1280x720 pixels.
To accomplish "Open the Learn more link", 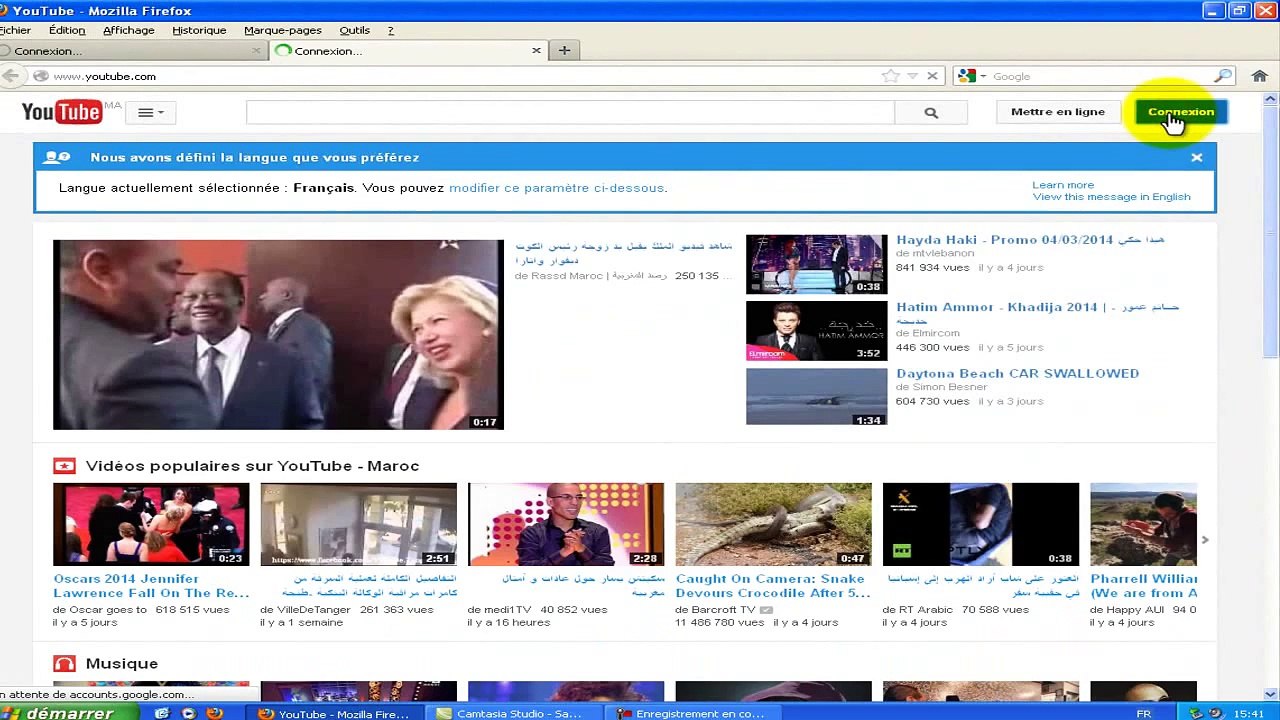I will tap(1063, 185).
